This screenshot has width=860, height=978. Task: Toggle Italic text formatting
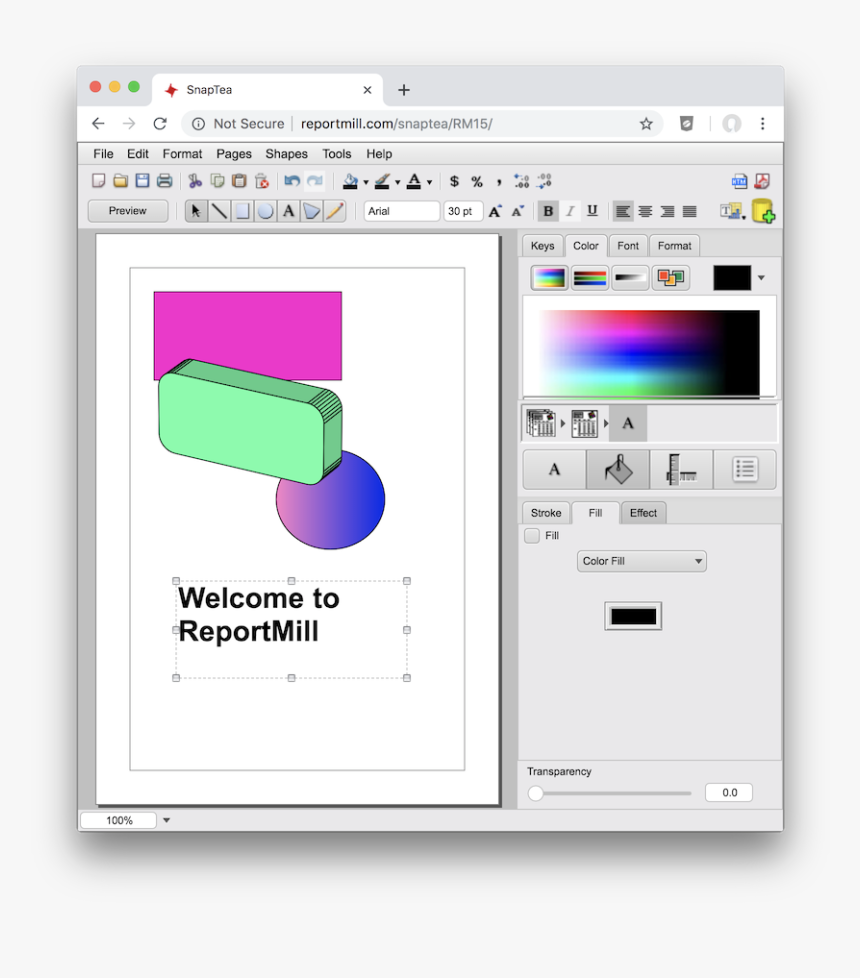pyautogui.click(x=570, y=211)
